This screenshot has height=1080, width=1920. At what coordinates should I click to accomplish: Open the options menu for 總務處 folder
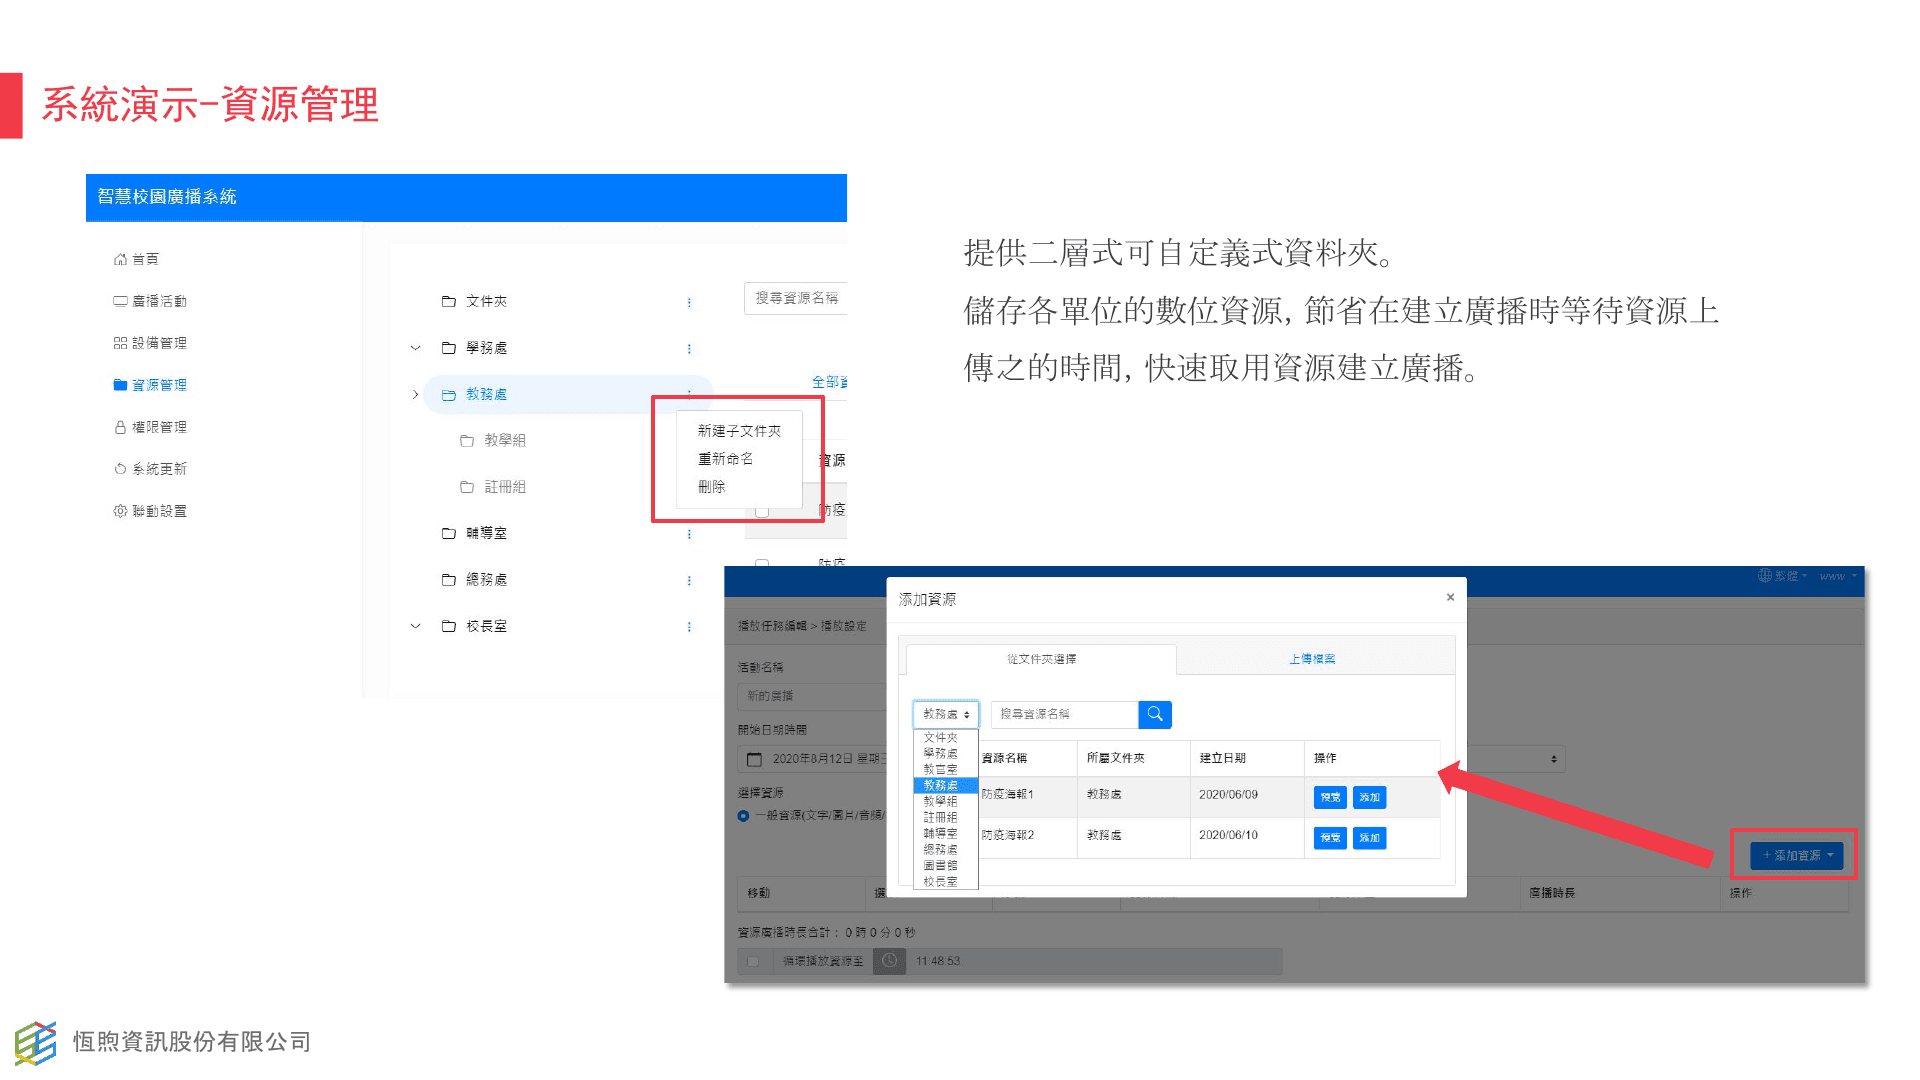(x=689, y=581)
